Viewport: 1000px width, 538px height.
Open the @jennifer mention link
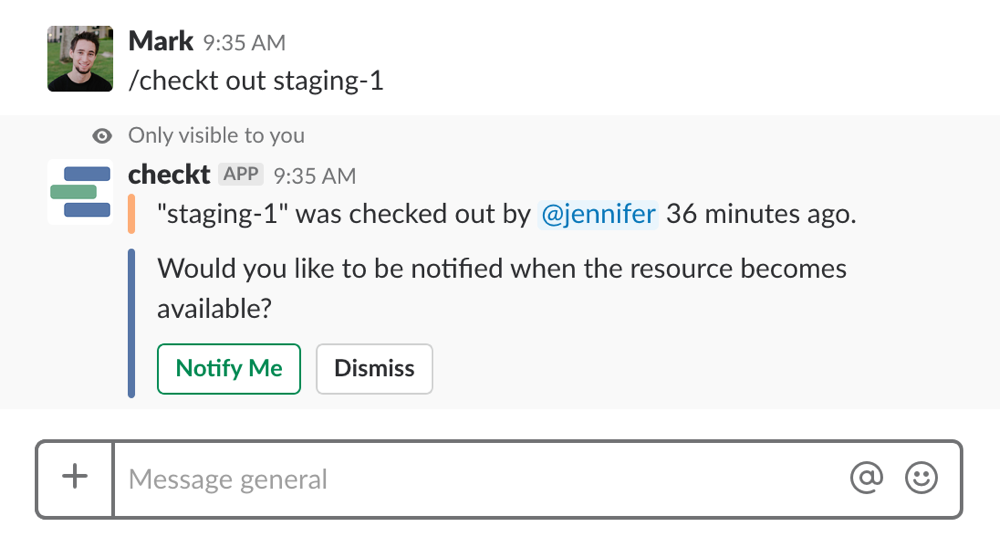pos(598,214)
